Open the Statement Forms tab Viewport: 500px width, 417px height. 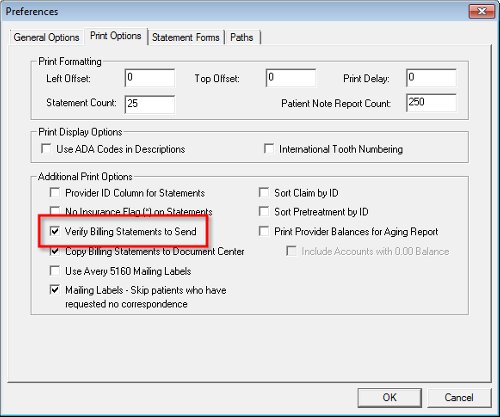[186, 37]
